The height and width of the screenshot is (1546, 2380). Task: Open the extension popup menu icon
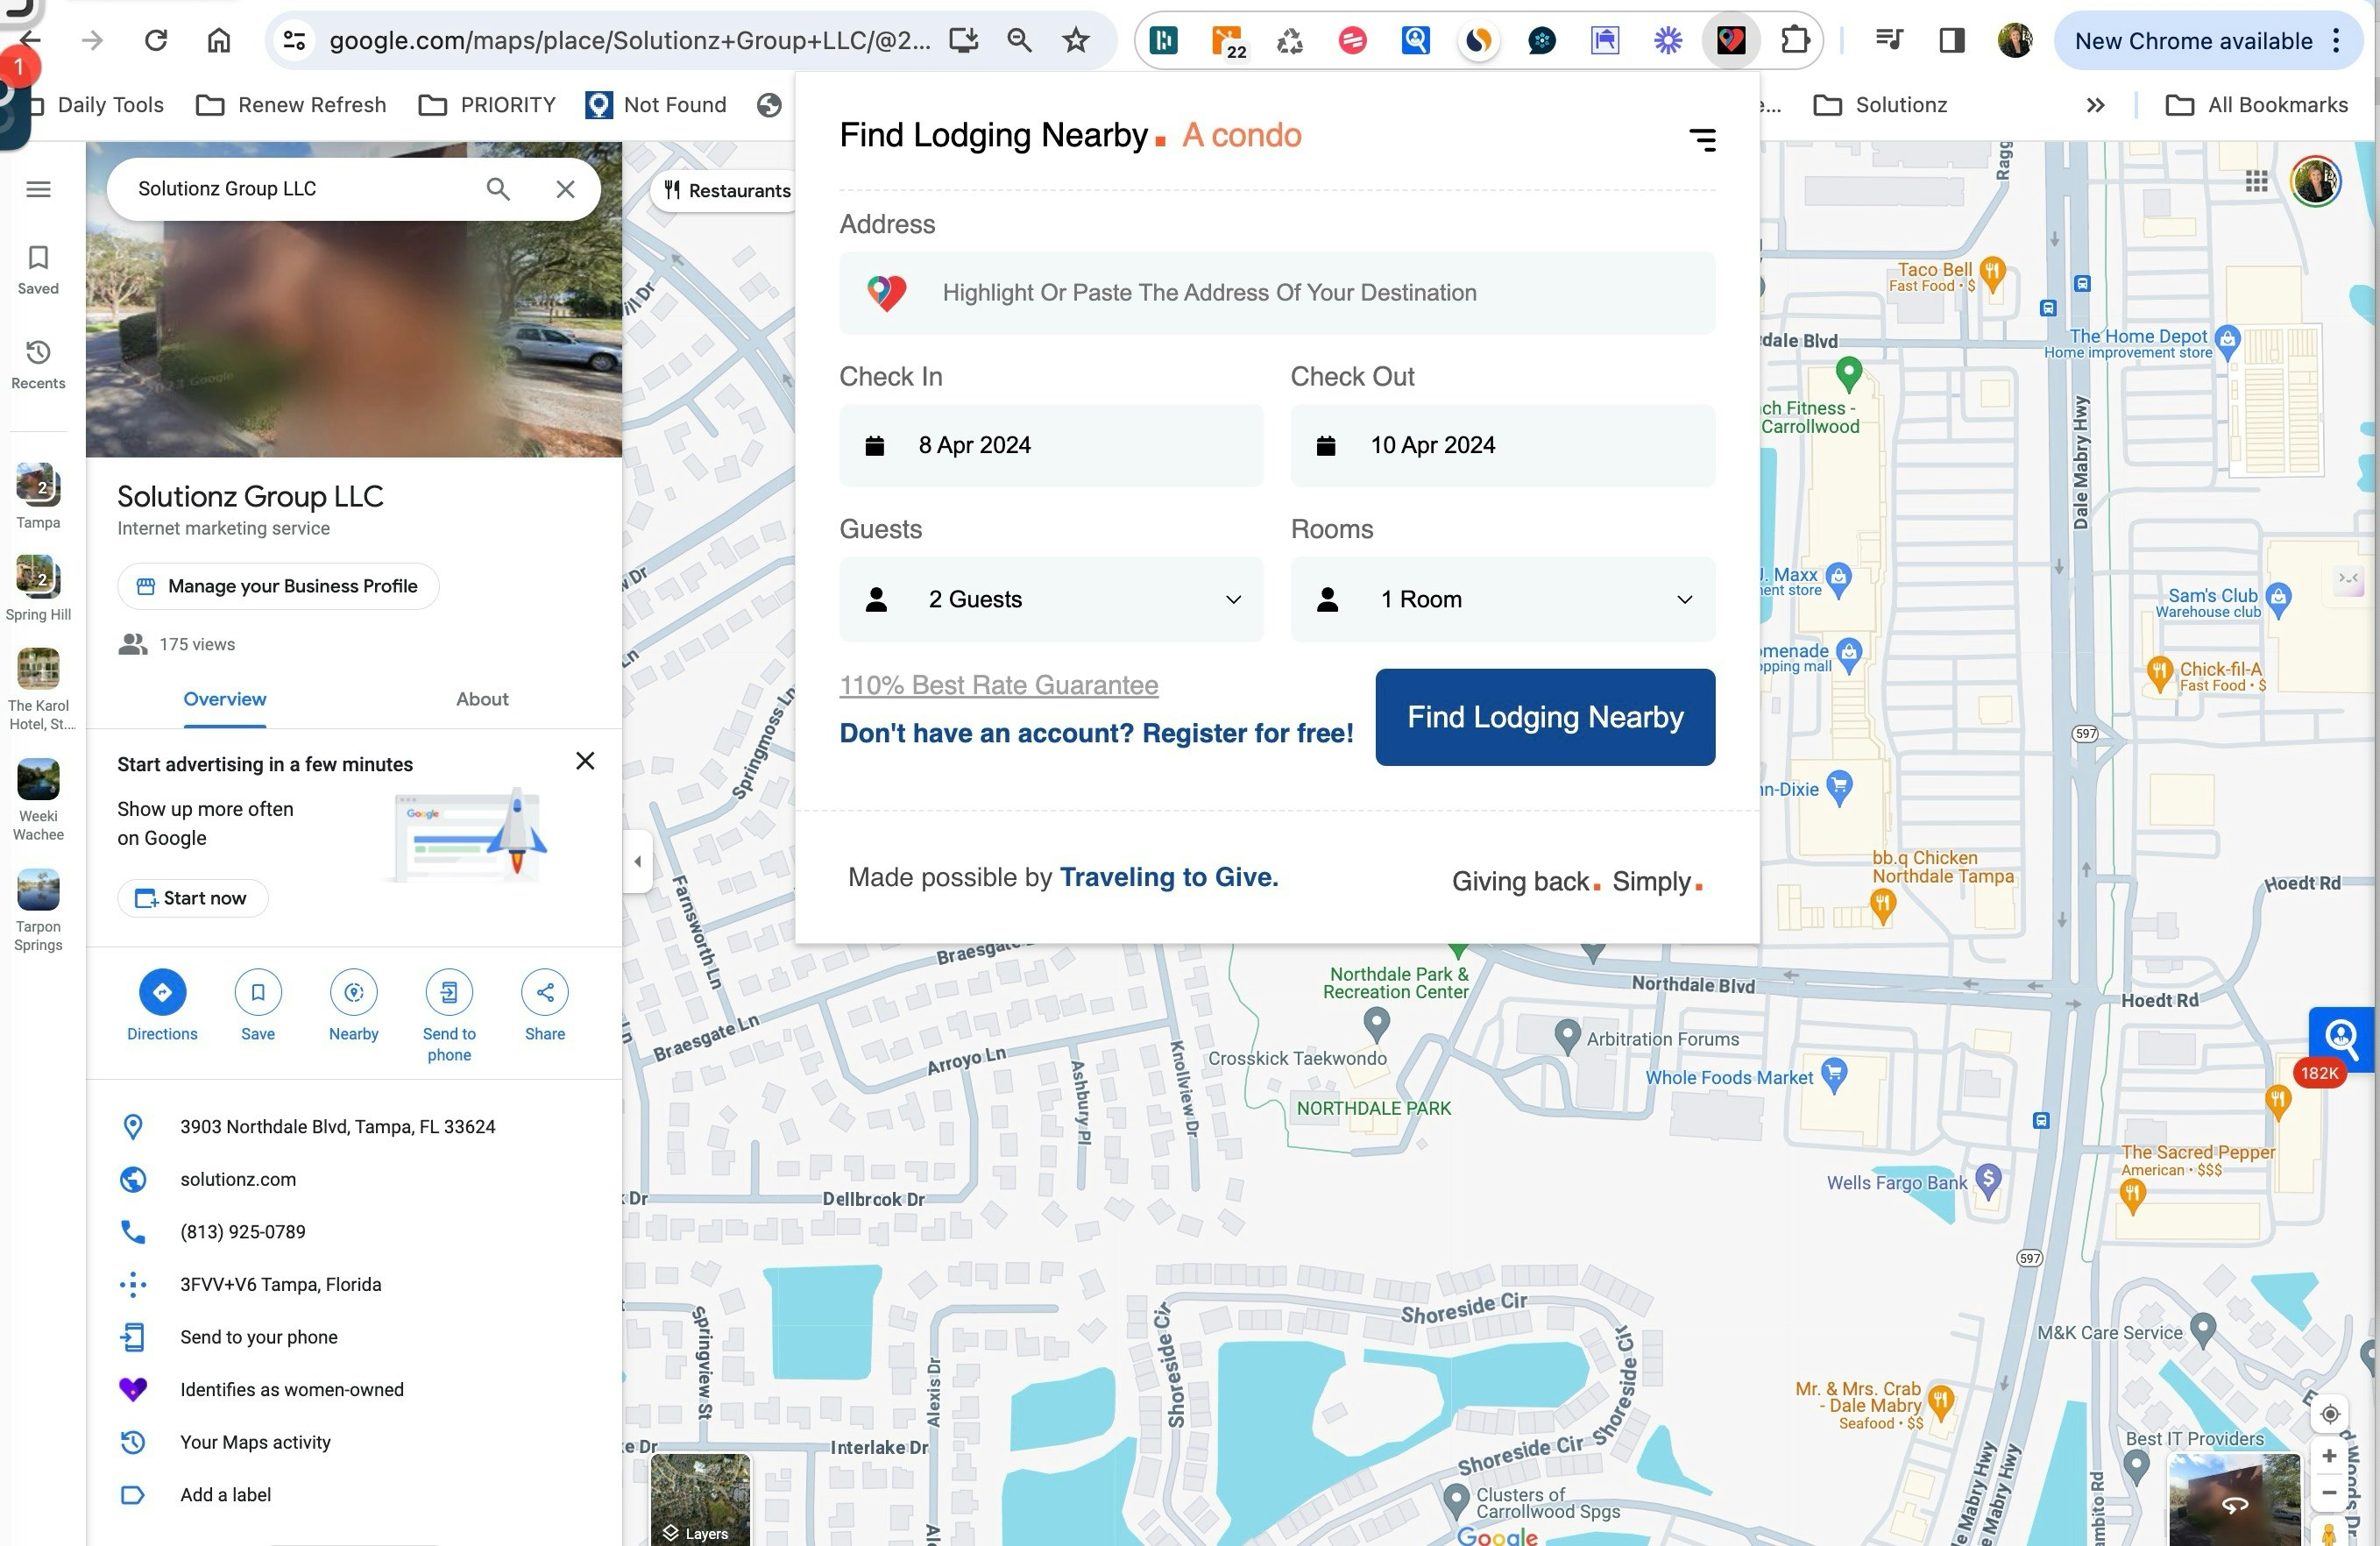coord(1702,139)
